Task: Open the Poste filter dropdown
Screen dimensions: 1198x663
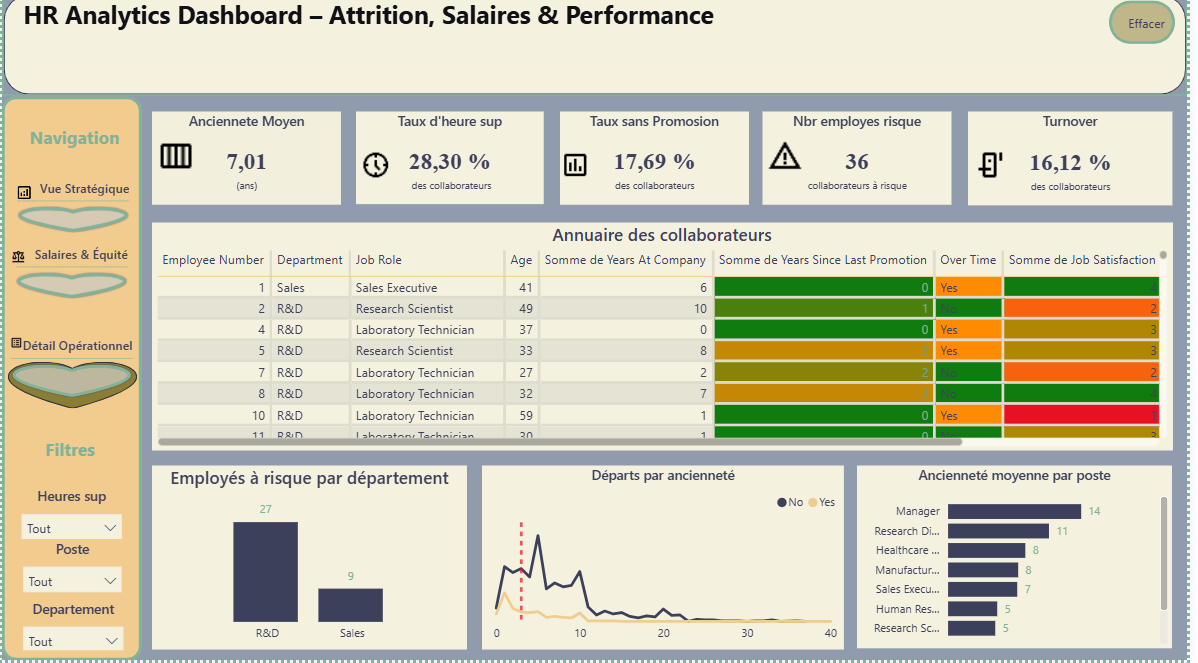Action: pyautogui.click(x=72, y=581)
